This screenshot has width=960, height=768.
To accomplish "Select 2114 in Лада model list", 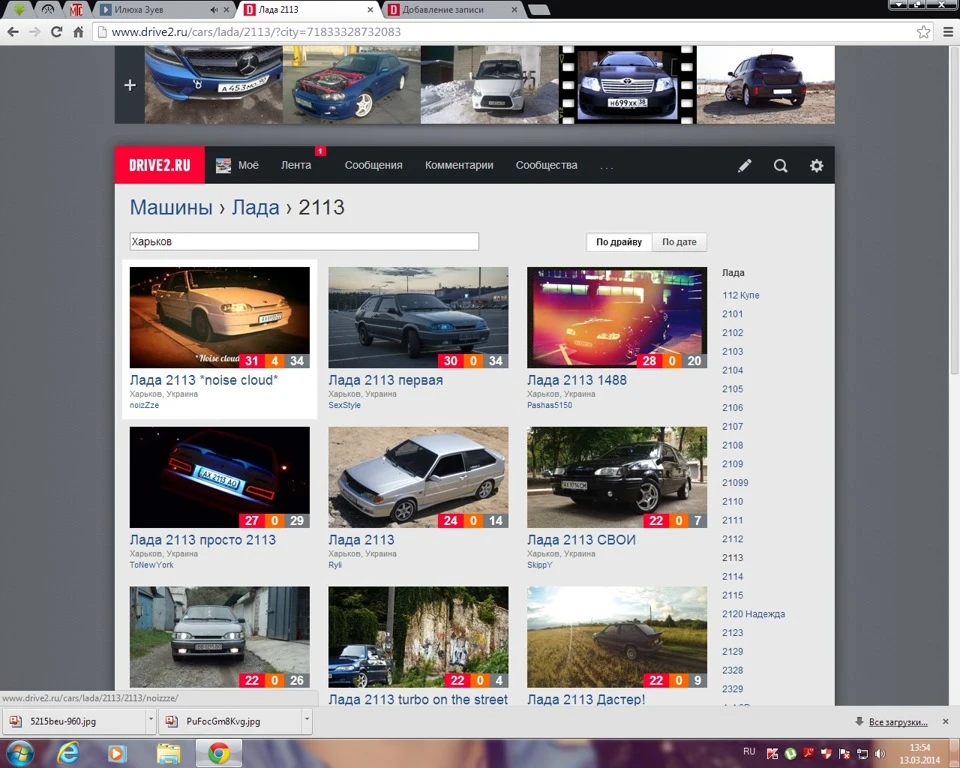I will coord(732,576).
